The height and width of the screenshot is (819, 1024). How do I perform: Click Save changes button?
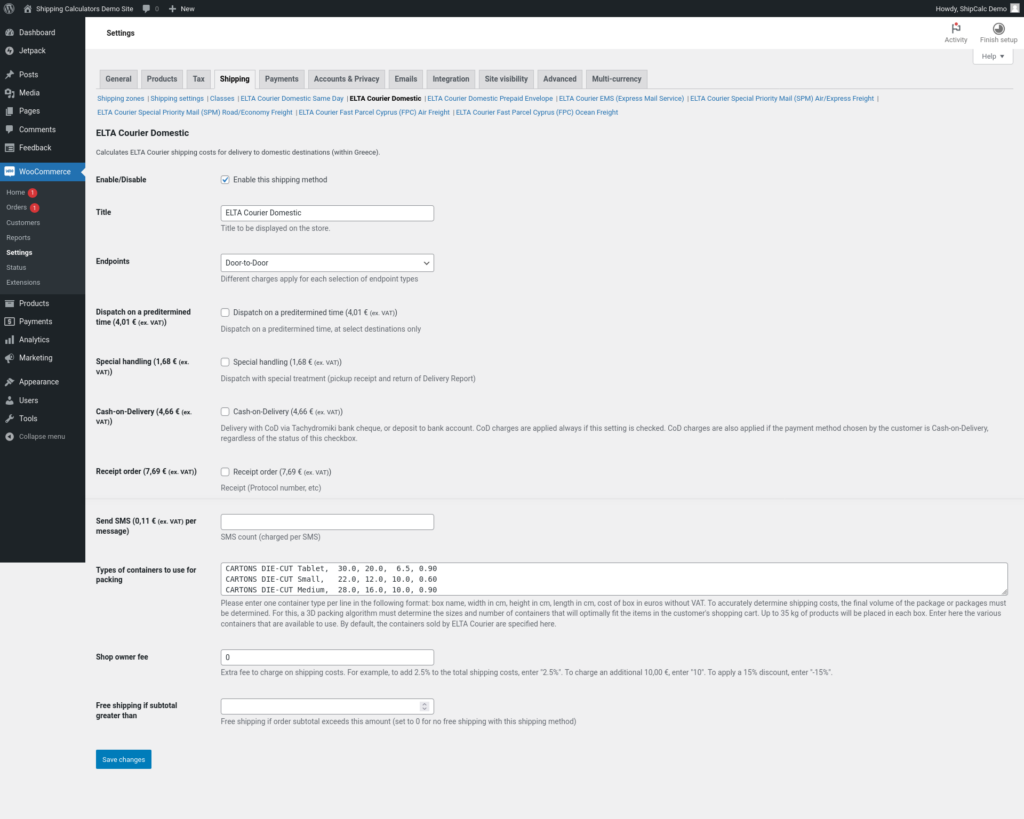click(x=123, y=759)
